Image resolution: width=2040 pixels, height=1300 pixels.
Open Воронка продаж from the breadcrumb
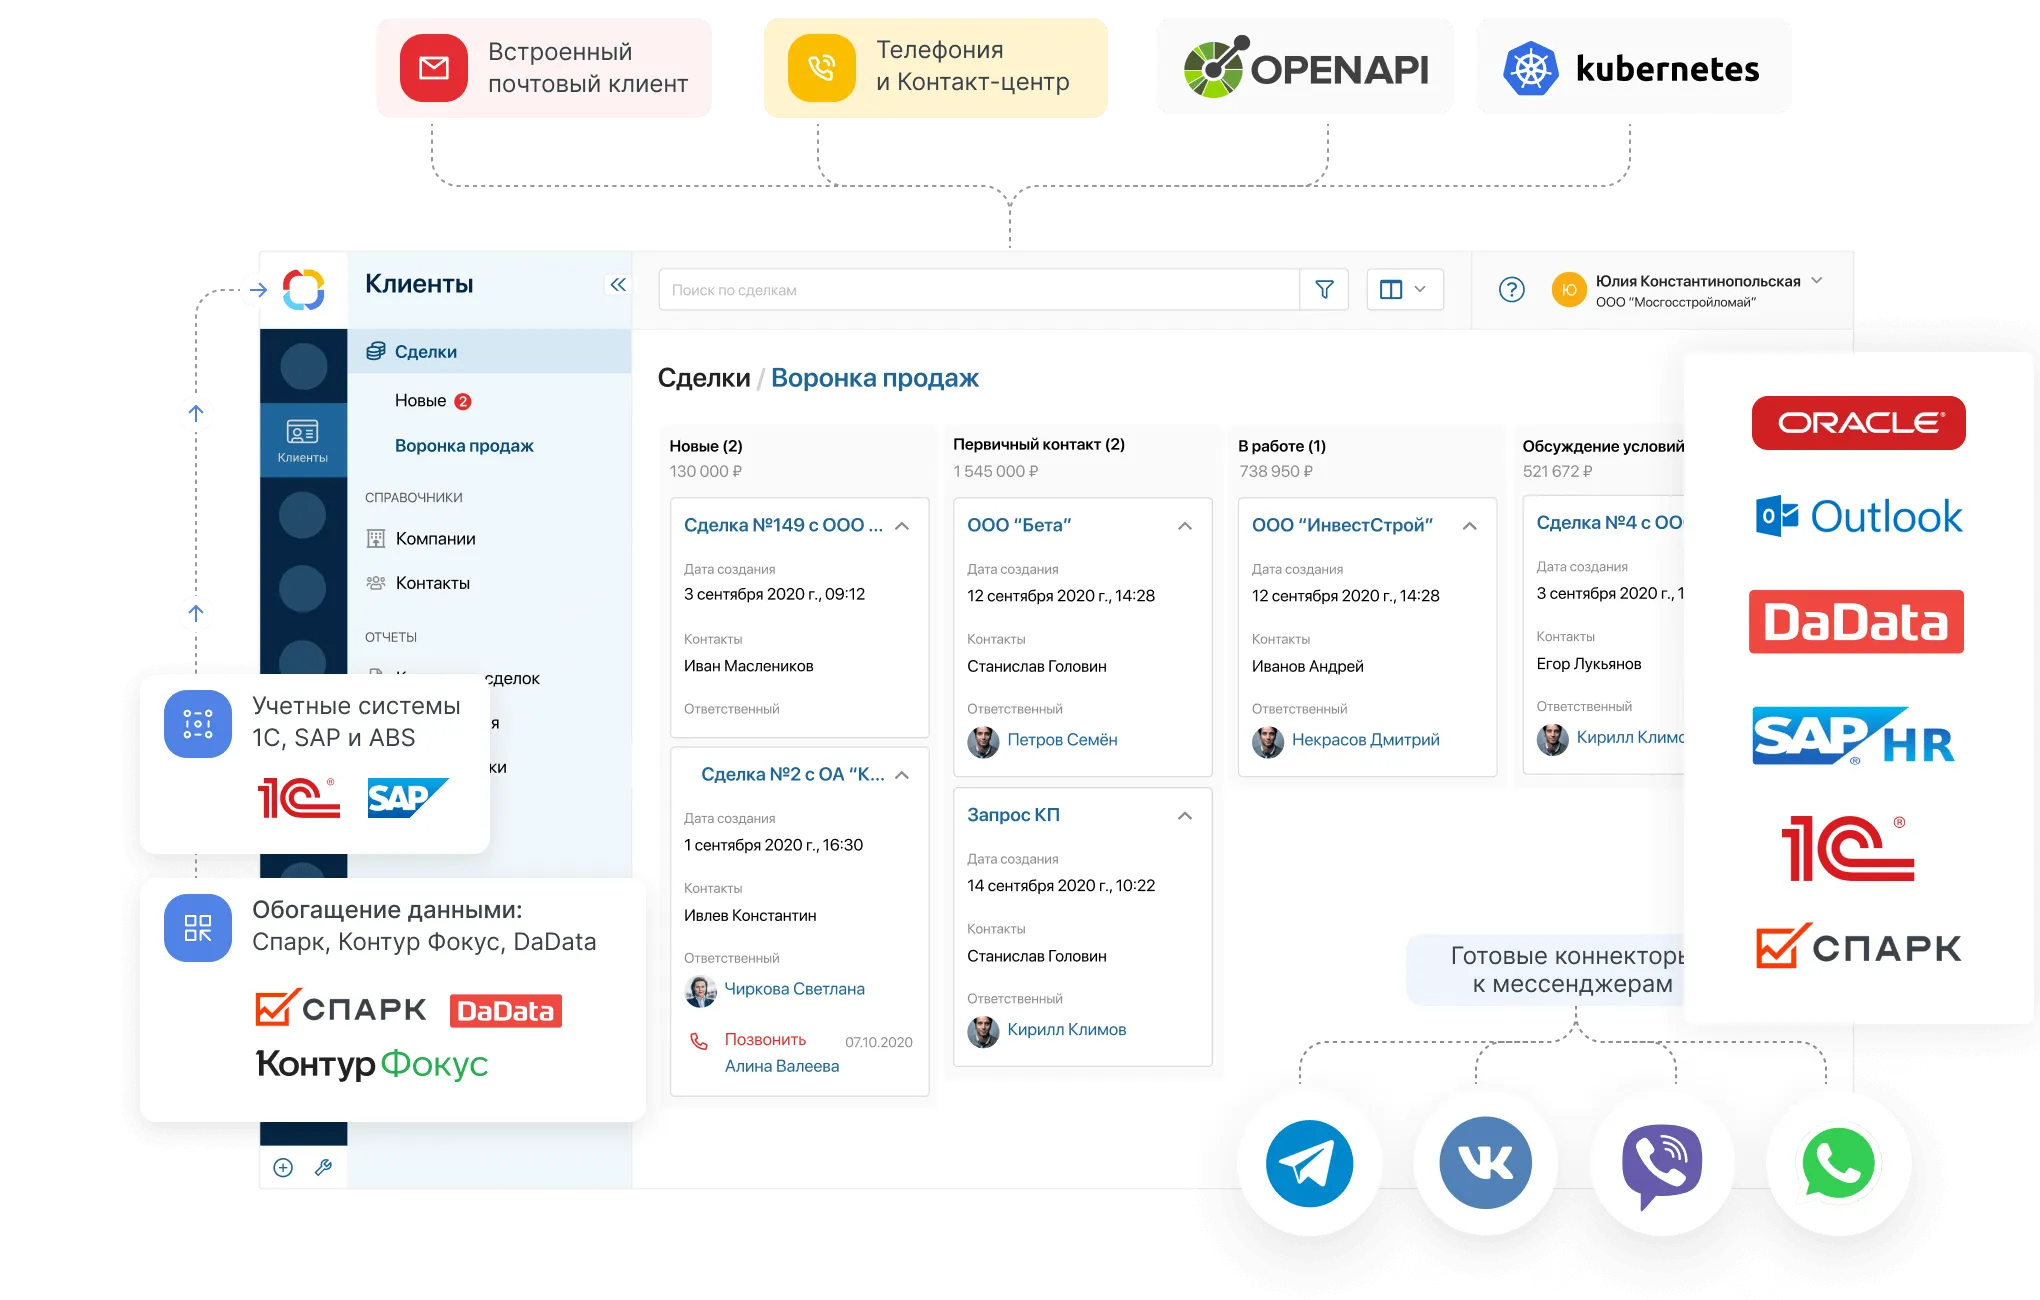tap(876, 378)
